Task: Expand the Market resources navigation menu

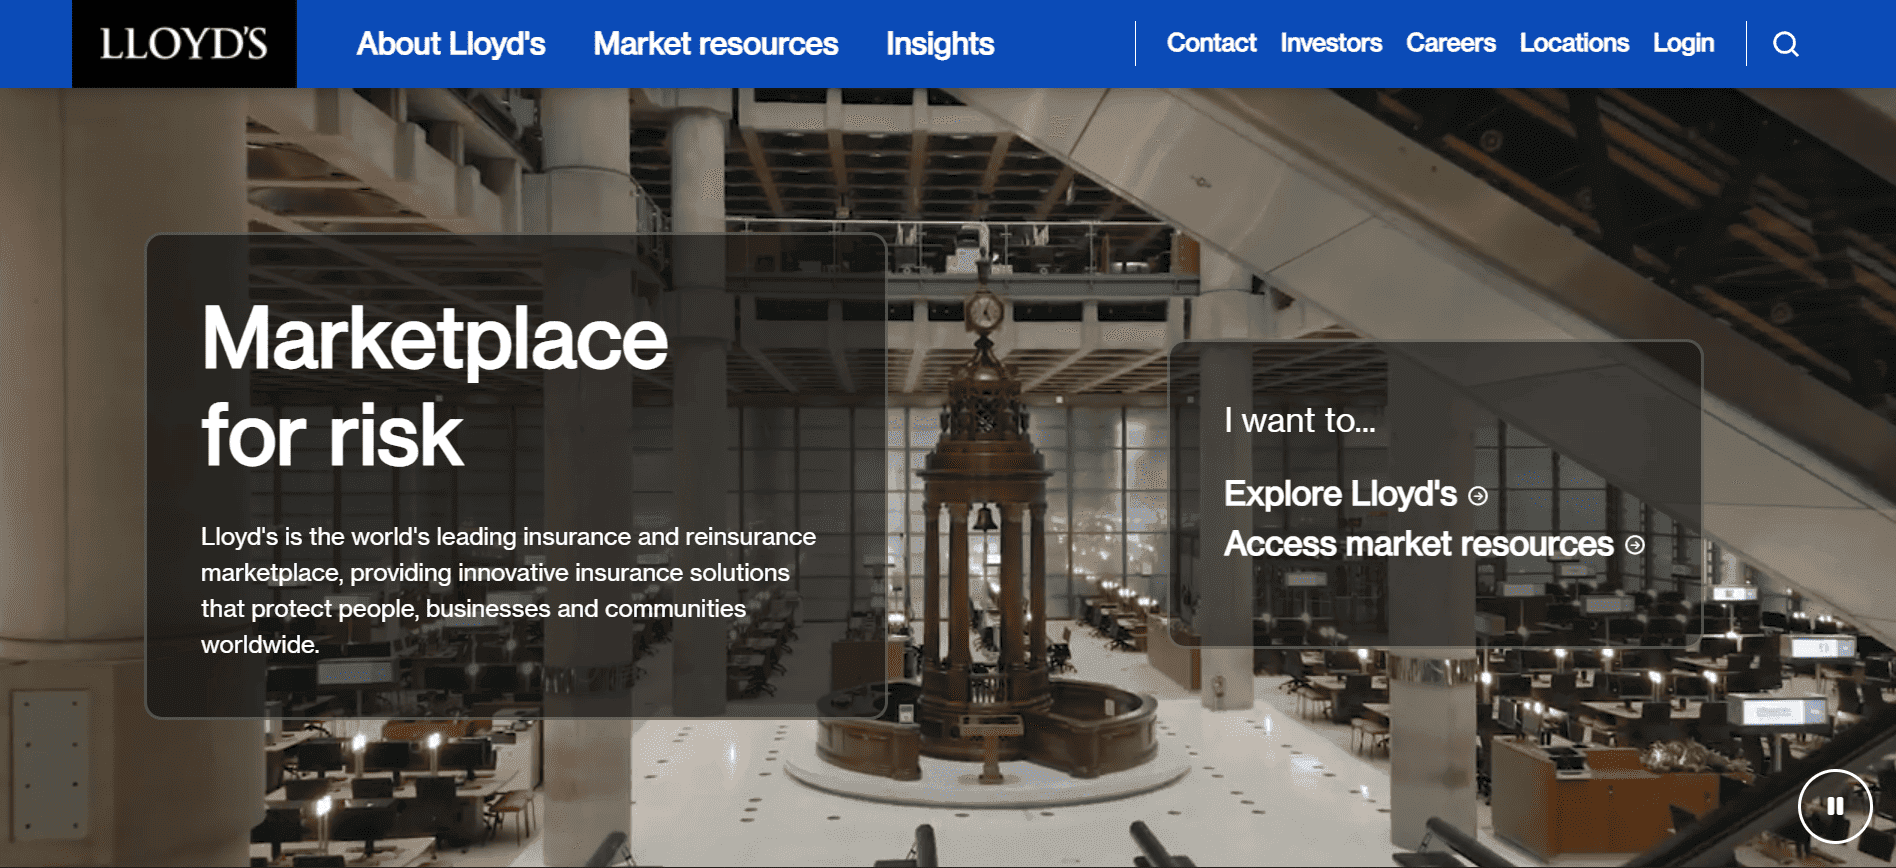Action: click(715, 44)
